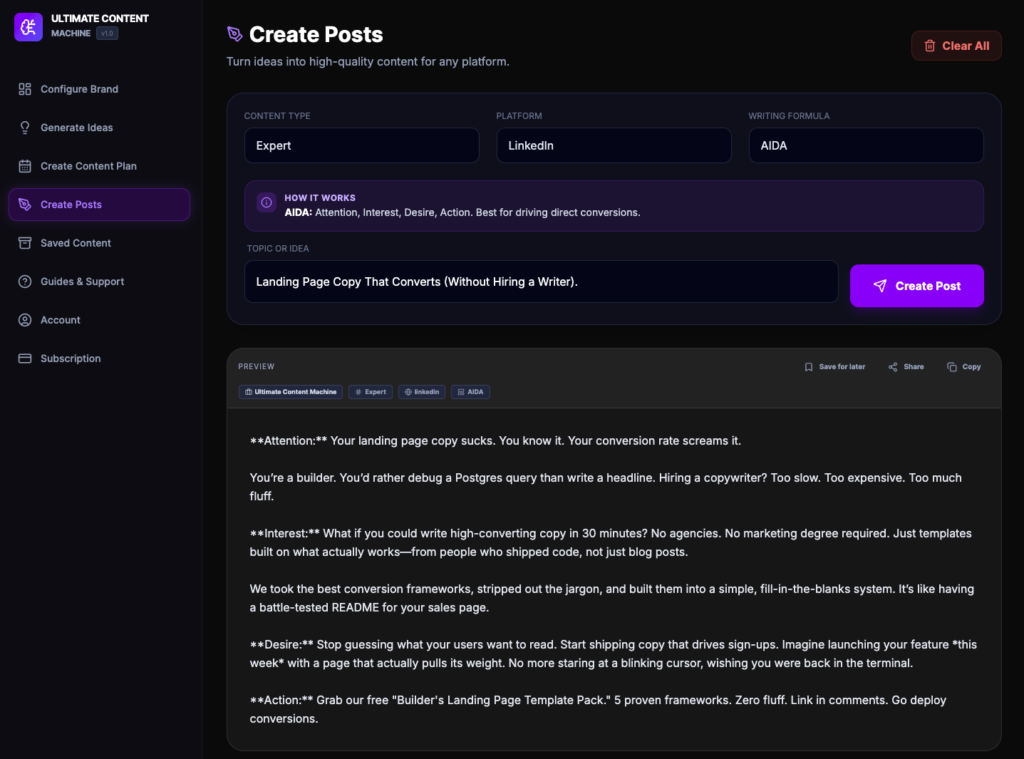The image size is (1024, 759).
Task: Open Create Posts in the sidebar
Action: (x=99, y=205)
